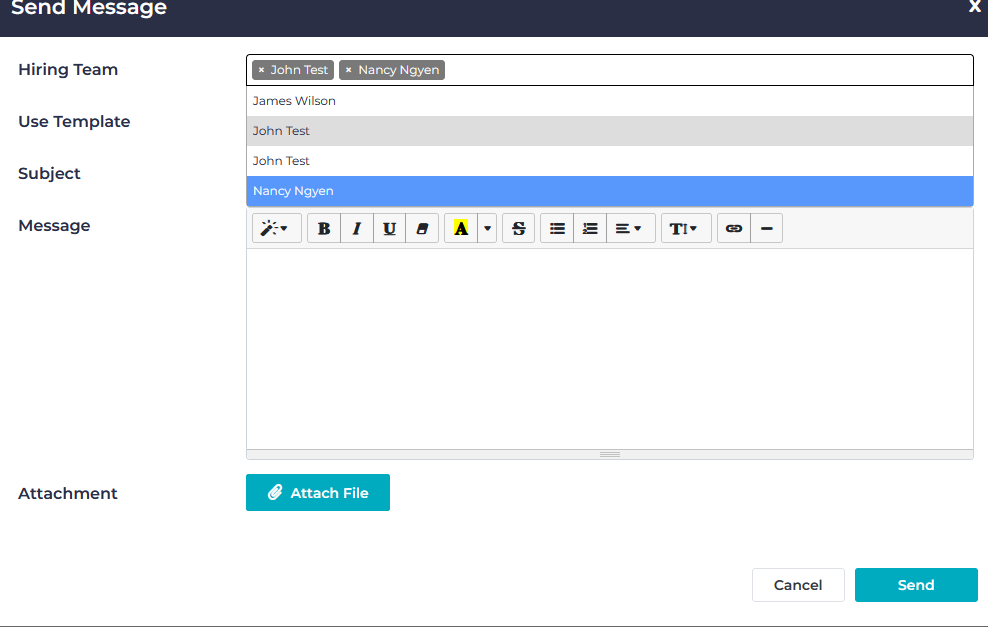Send the message
The height and width of the screenshot is (627, 988).
coord(916,585)
